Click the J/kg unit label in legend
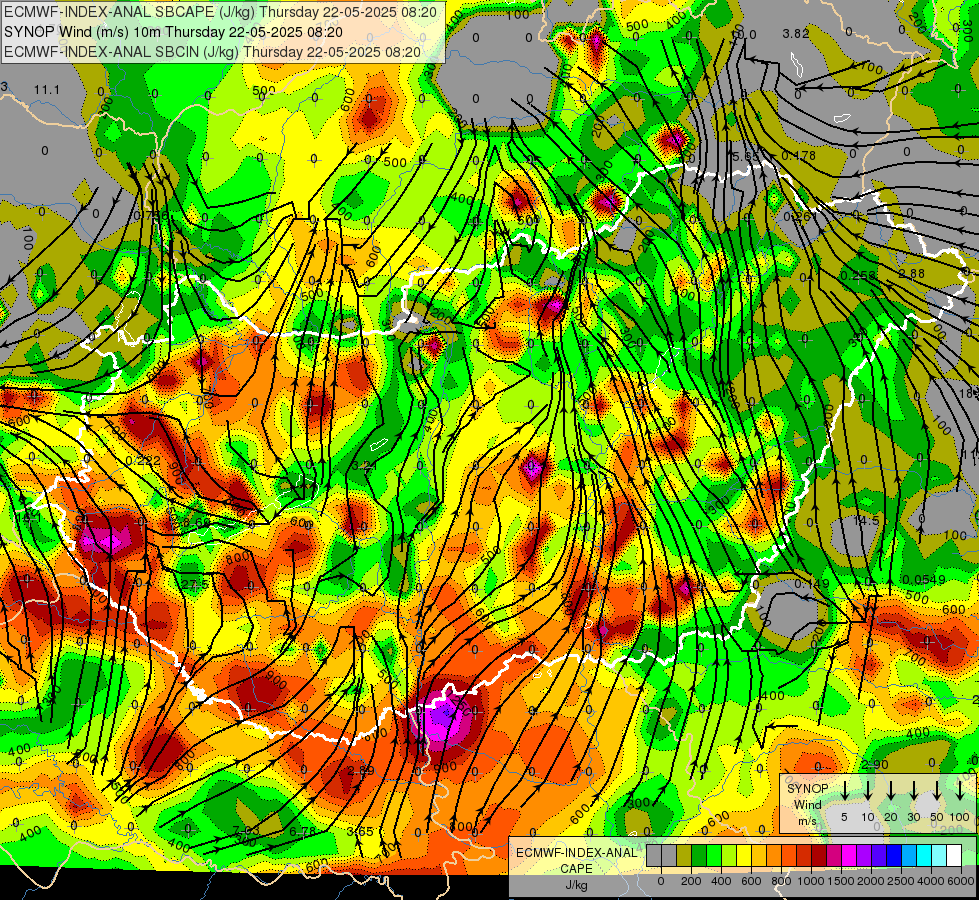 (576, 885)
